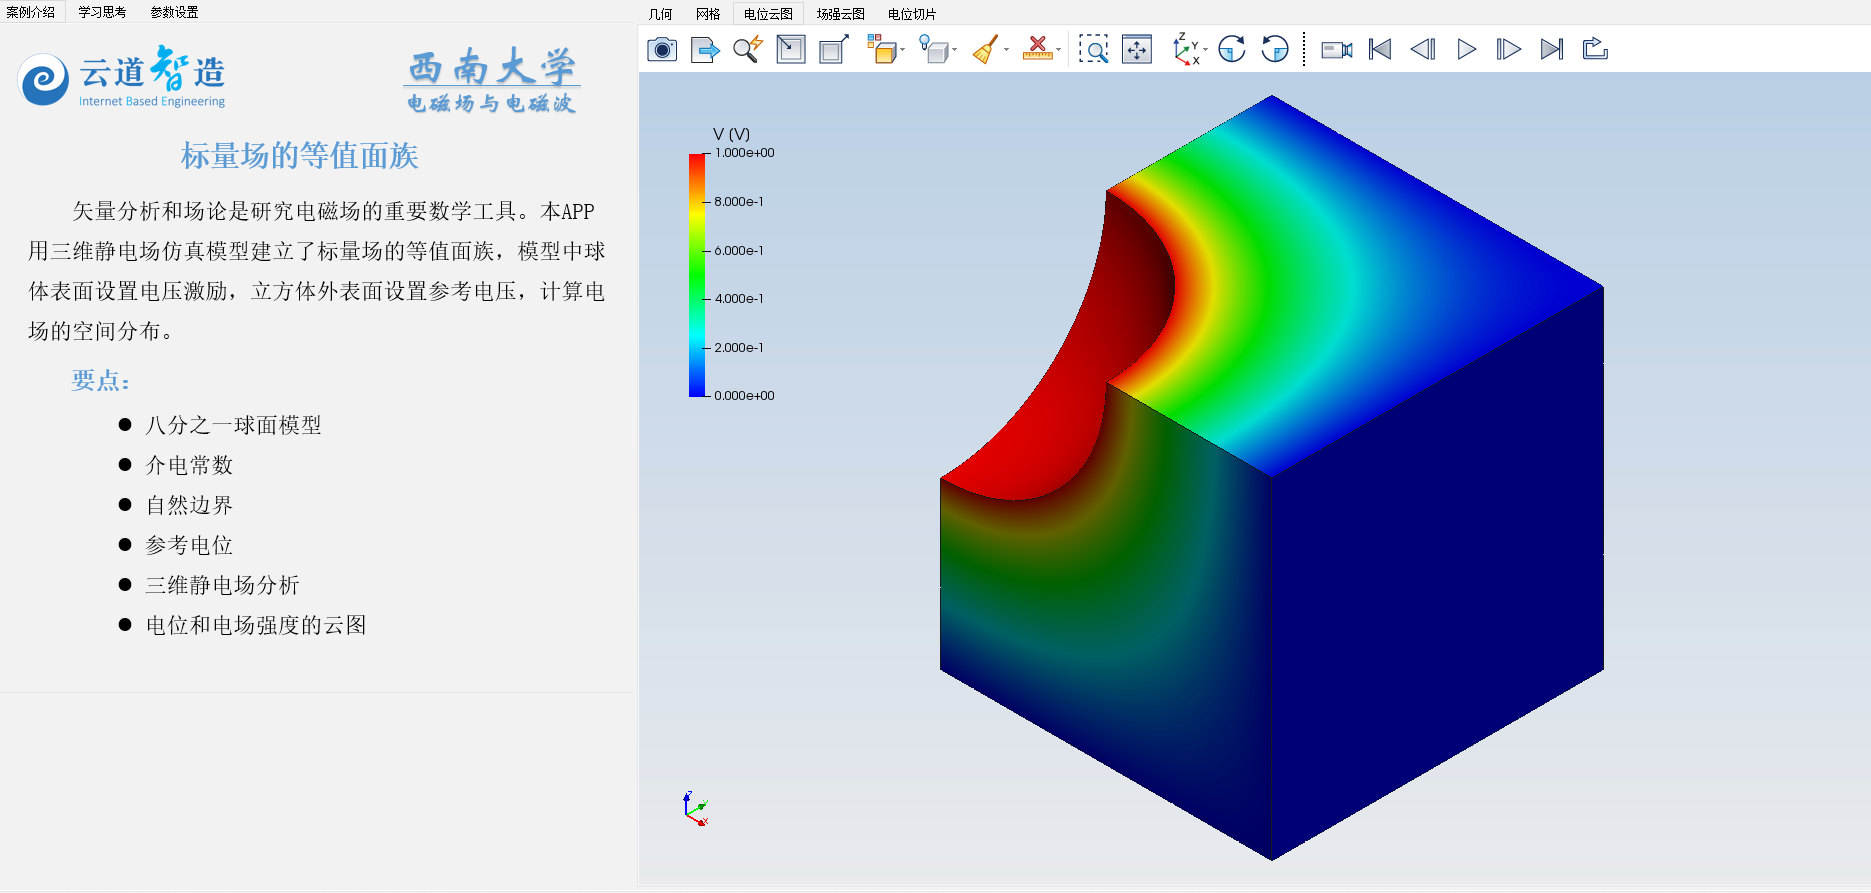Click the export animation share icon

pos(1595,49)
